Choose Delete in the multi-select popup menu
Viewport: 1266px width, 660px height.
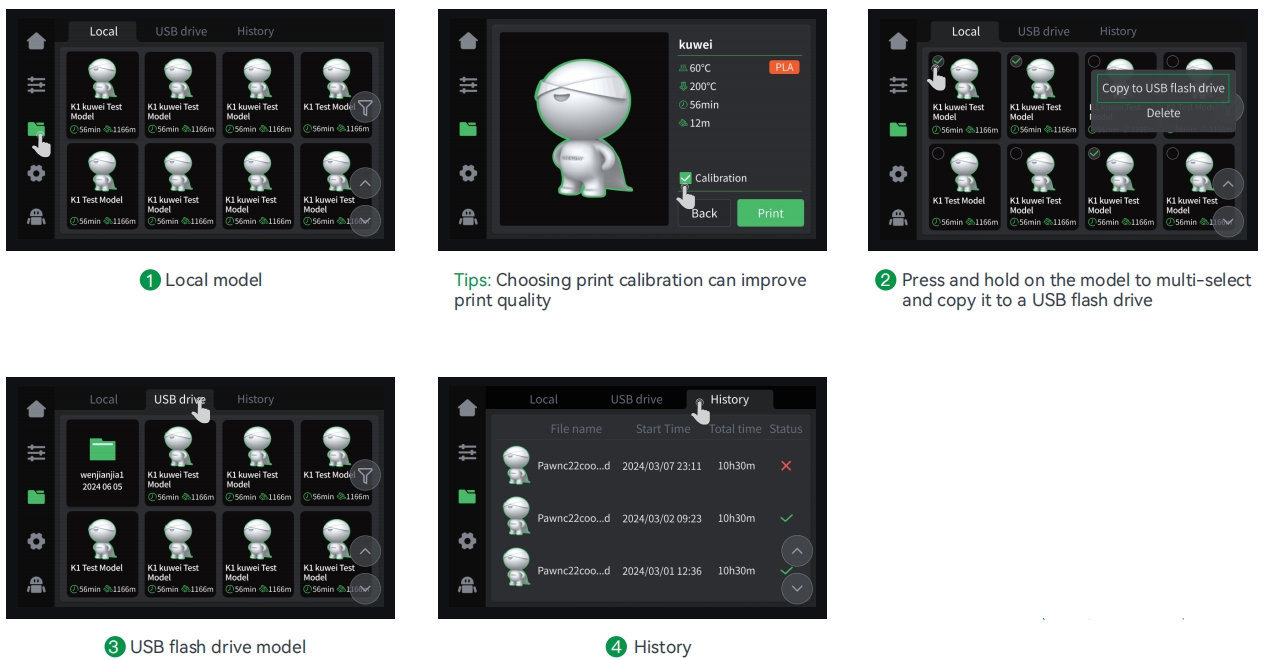pyautogui.click(x=1163, y=113)
